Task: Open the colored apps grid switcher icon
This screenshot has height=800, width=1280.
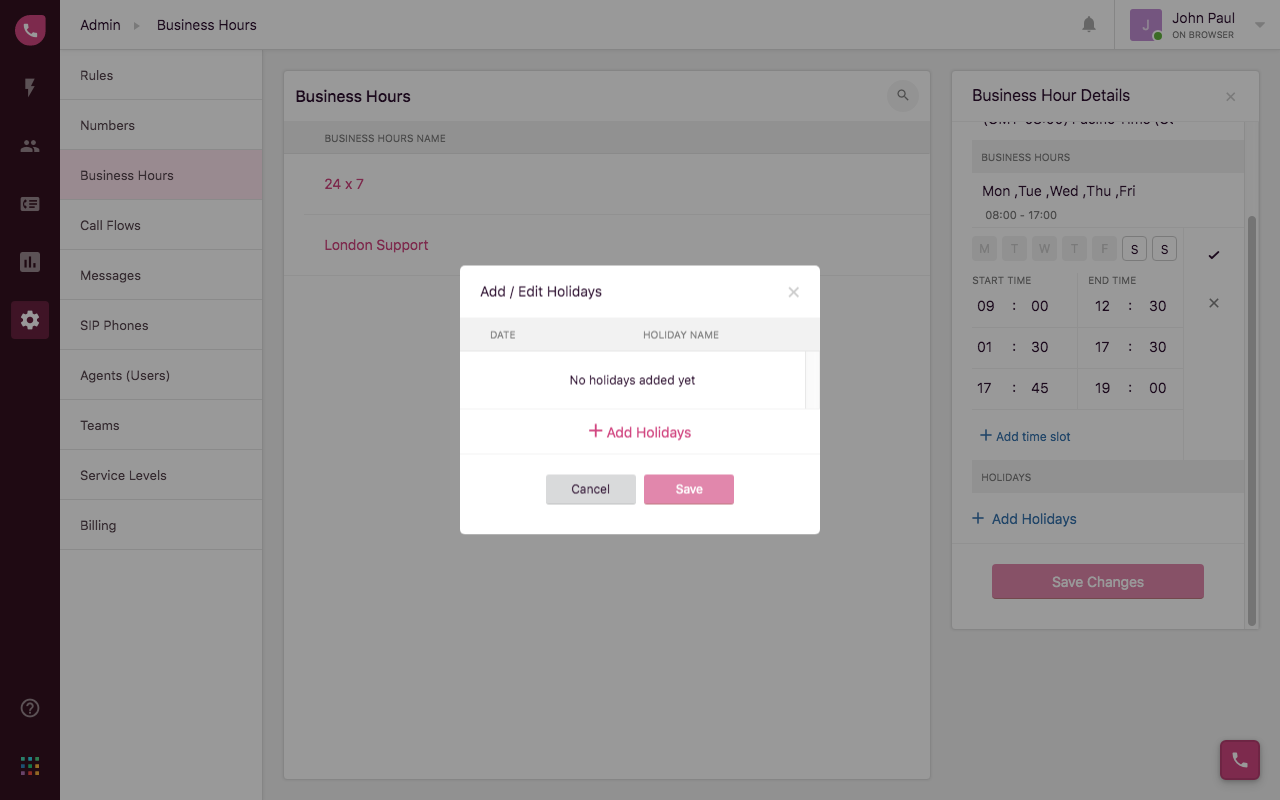Action: pos(30,766)
